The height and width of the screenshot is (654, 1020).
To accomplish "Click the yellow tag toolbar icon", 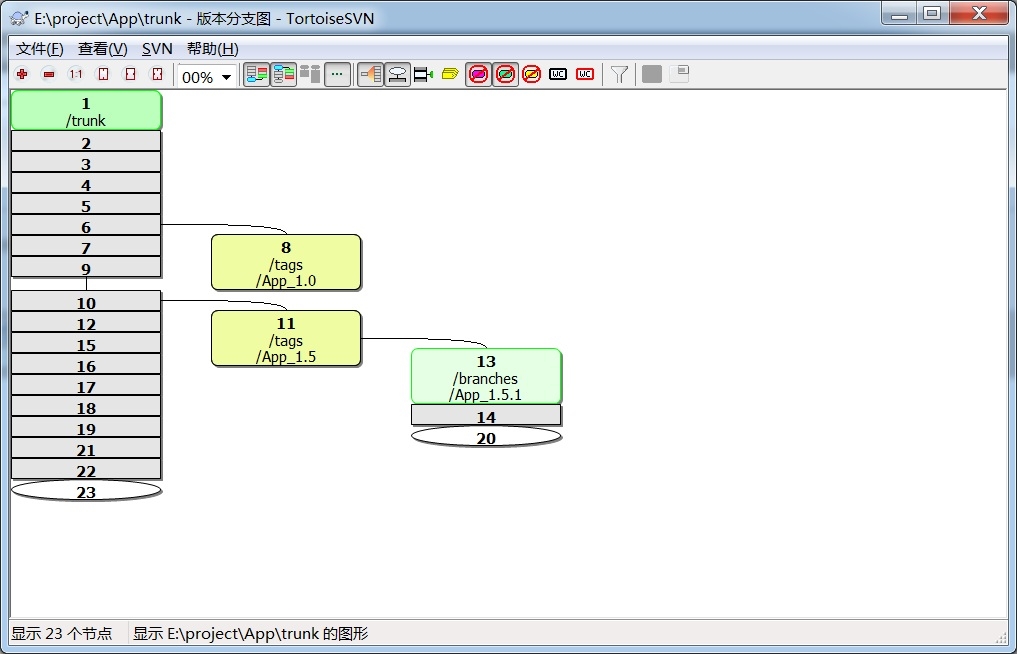I will click(450, 74).
